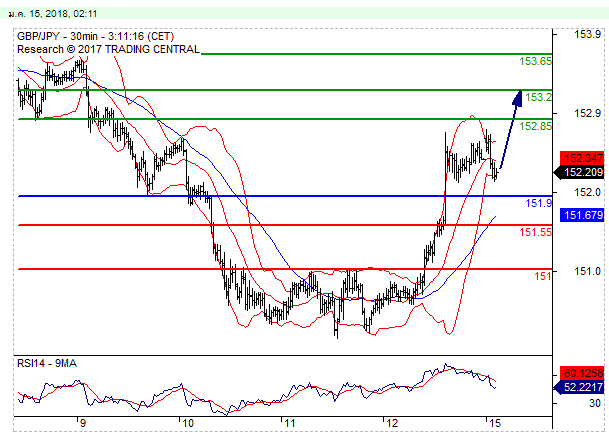This screenshot has height=437, width=609.
Task: Click the RSI axis value 30
Action: coord(595,403)
